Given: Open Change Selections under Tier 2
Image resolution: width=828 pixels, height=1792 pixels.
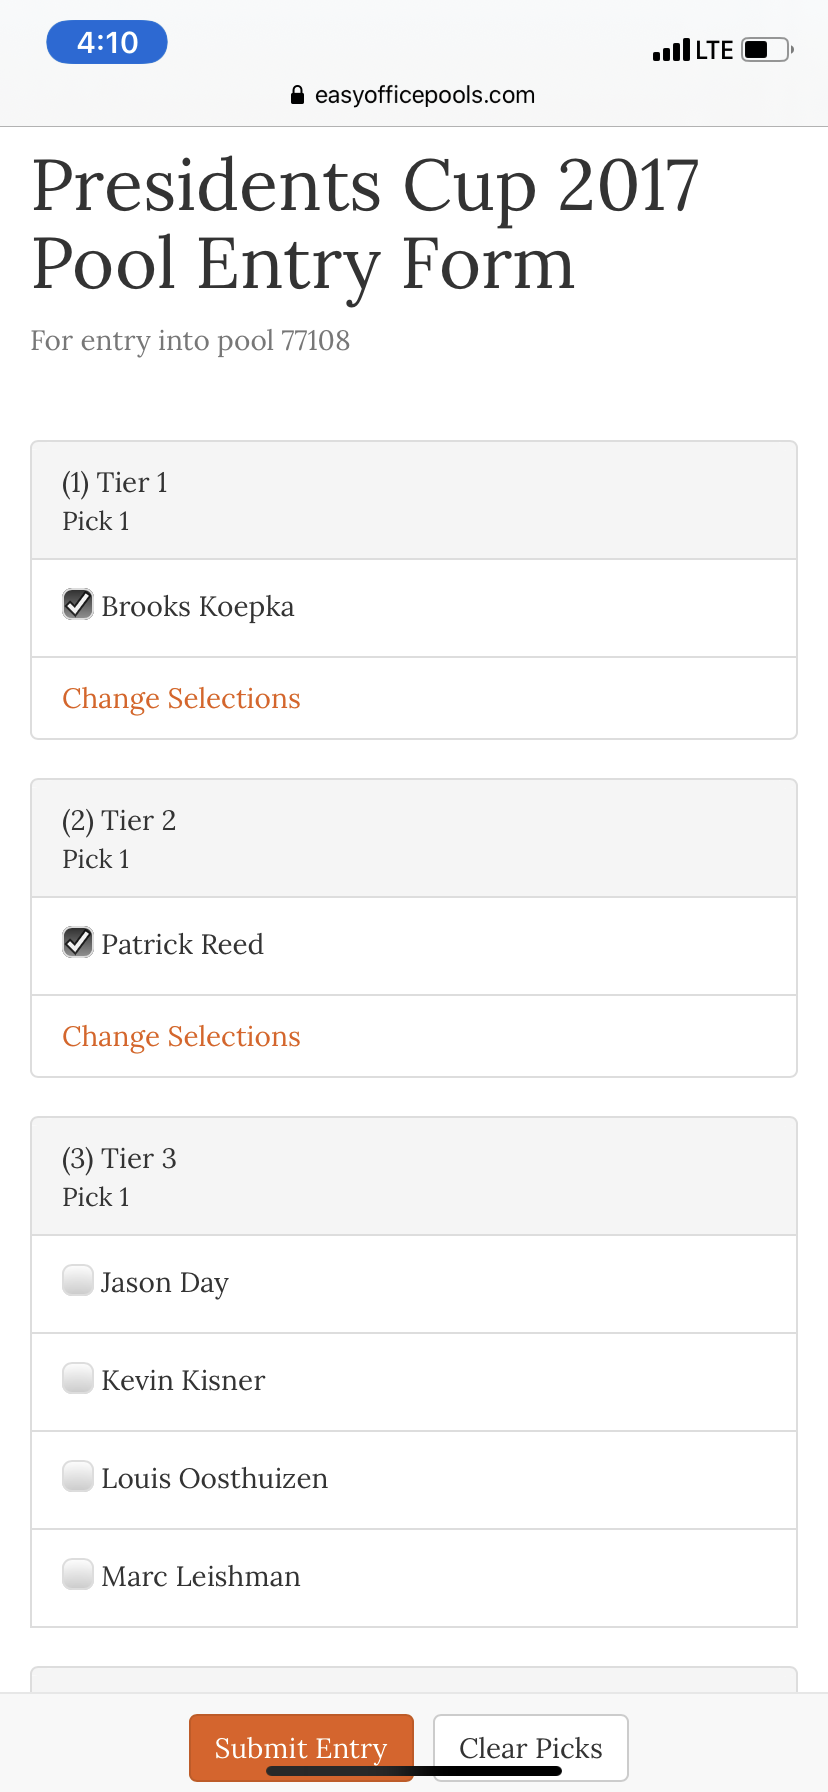Looking at the screenshot, I should 181,1036.
